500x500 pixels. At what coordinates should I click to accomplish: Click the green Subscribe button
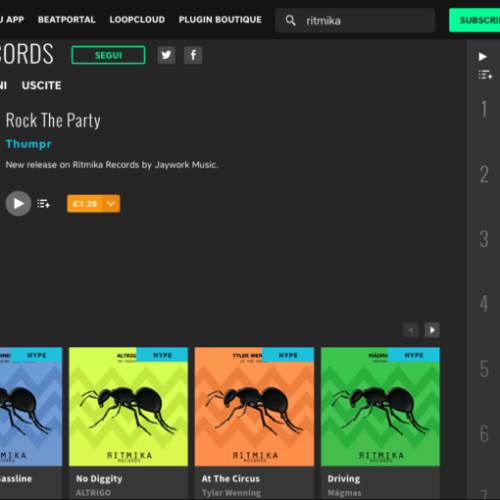pyautogui.click(x=475, y=20)
